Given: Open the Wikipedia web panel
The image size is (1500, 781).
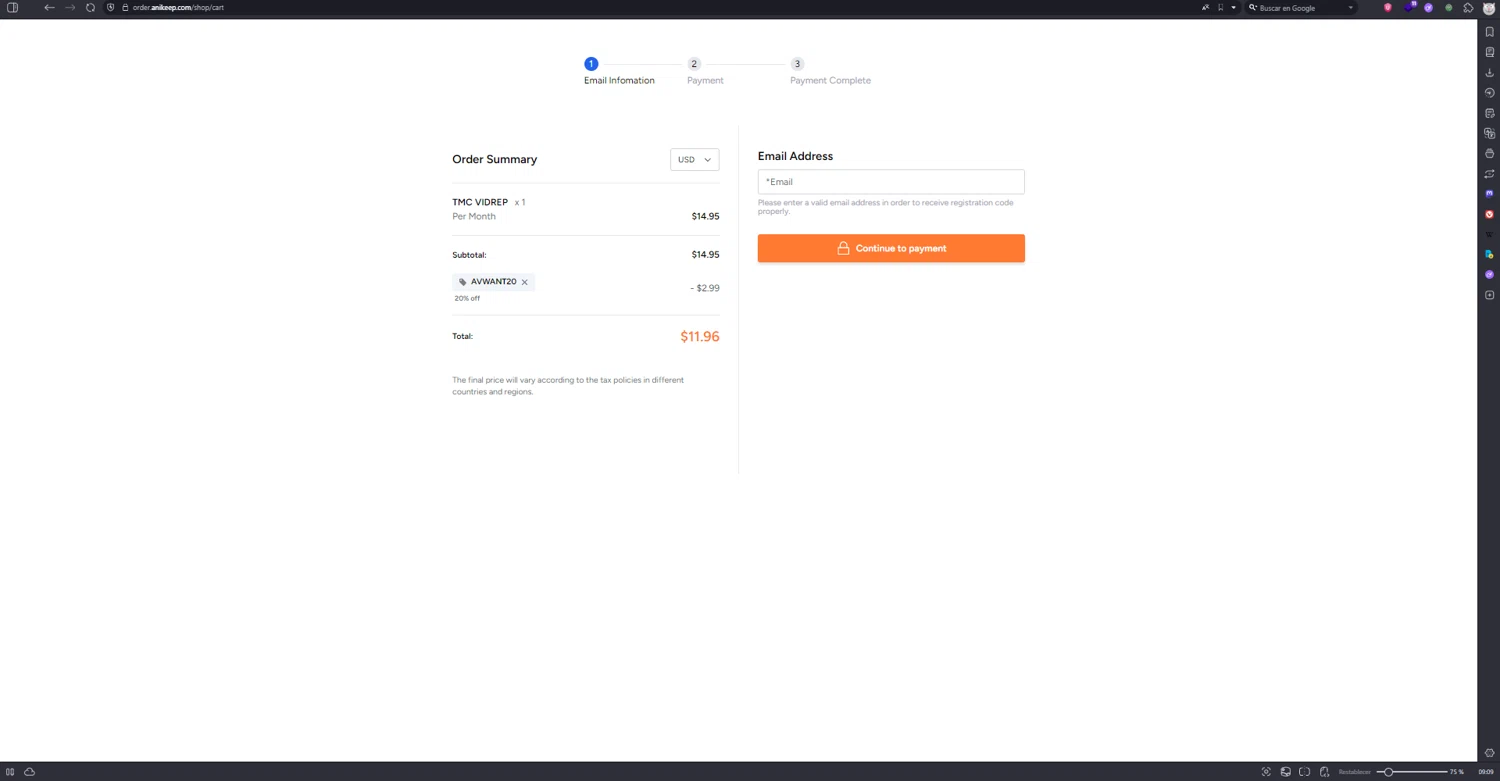Looking at the screenshot, I should (1489, 234).
